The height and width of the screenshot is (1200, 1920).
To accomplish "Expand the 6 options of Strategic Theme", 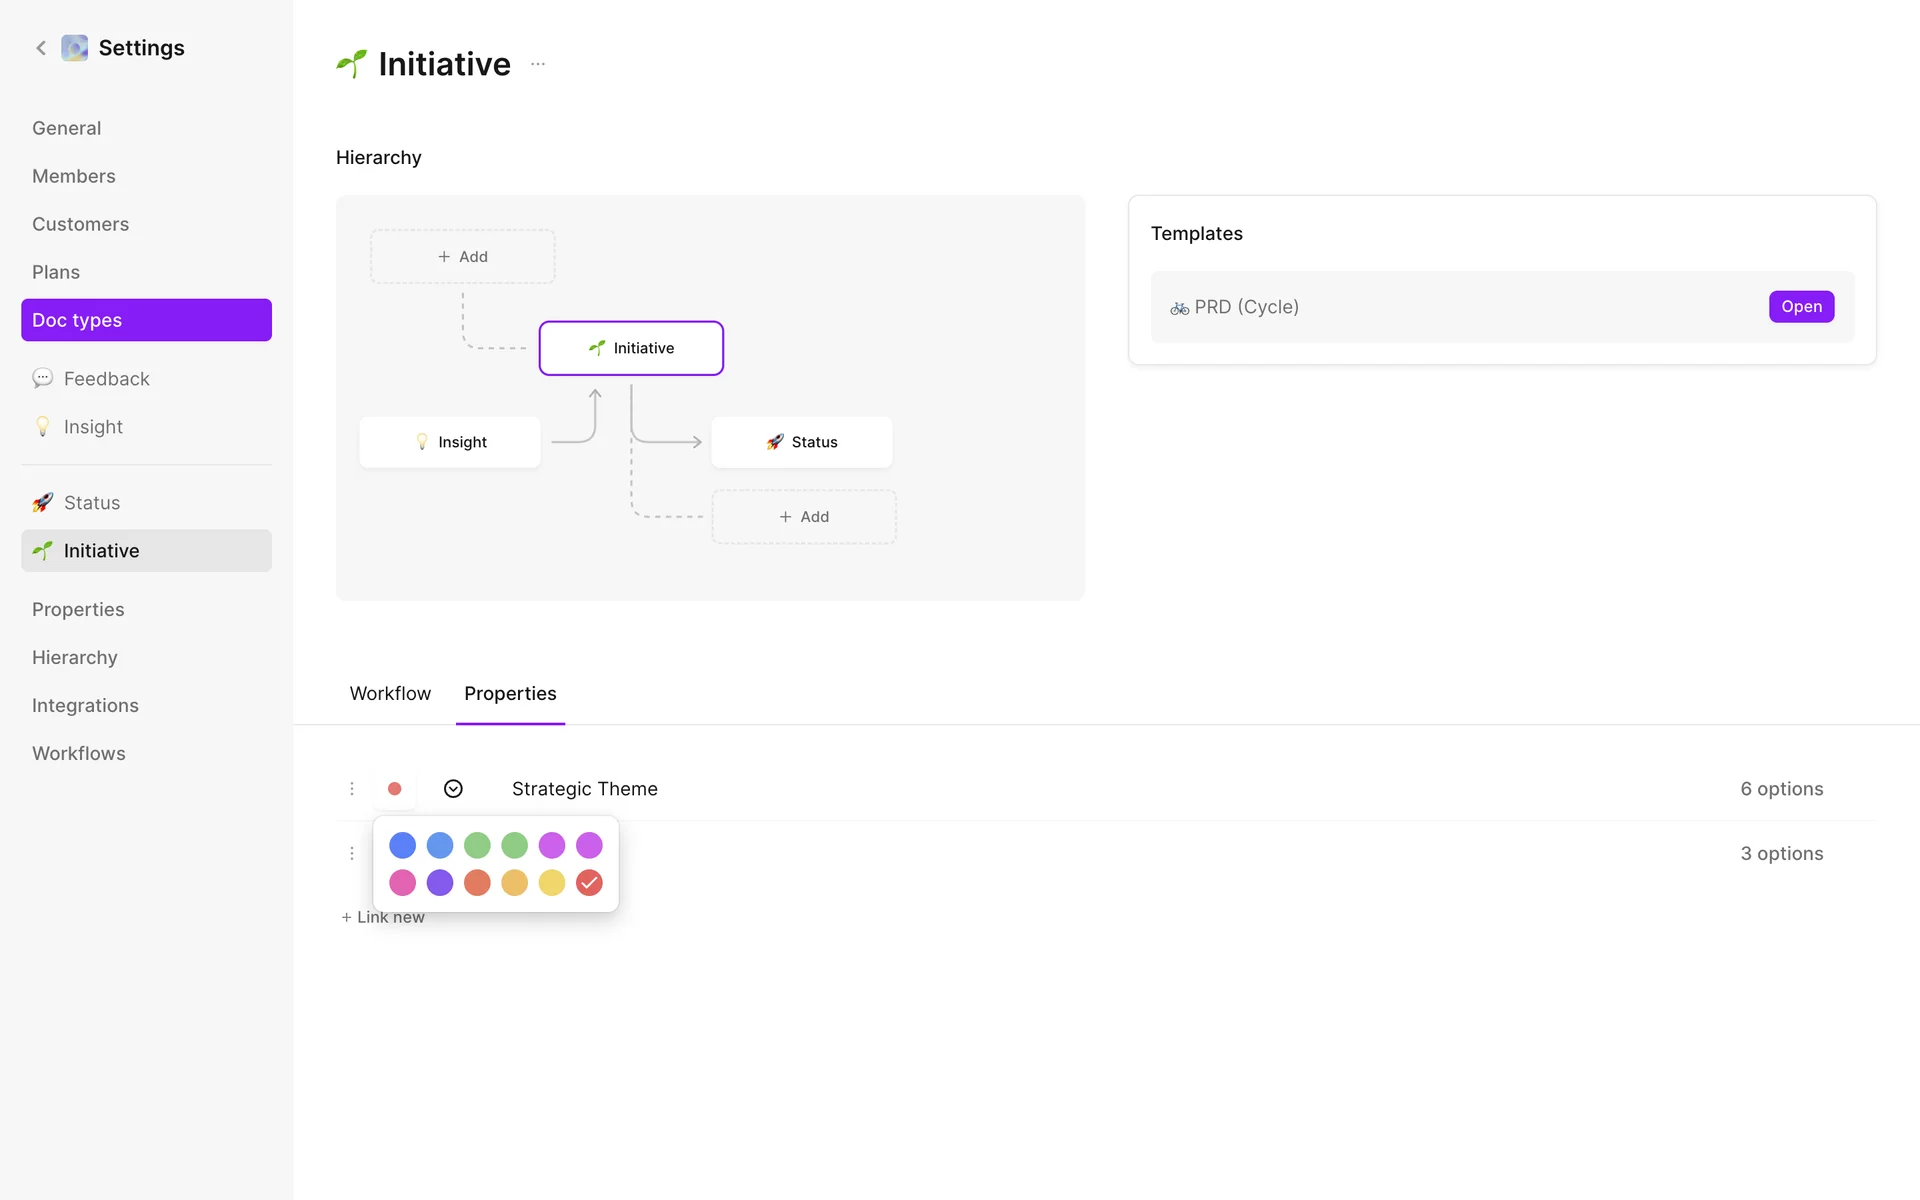I will 1781,789.
